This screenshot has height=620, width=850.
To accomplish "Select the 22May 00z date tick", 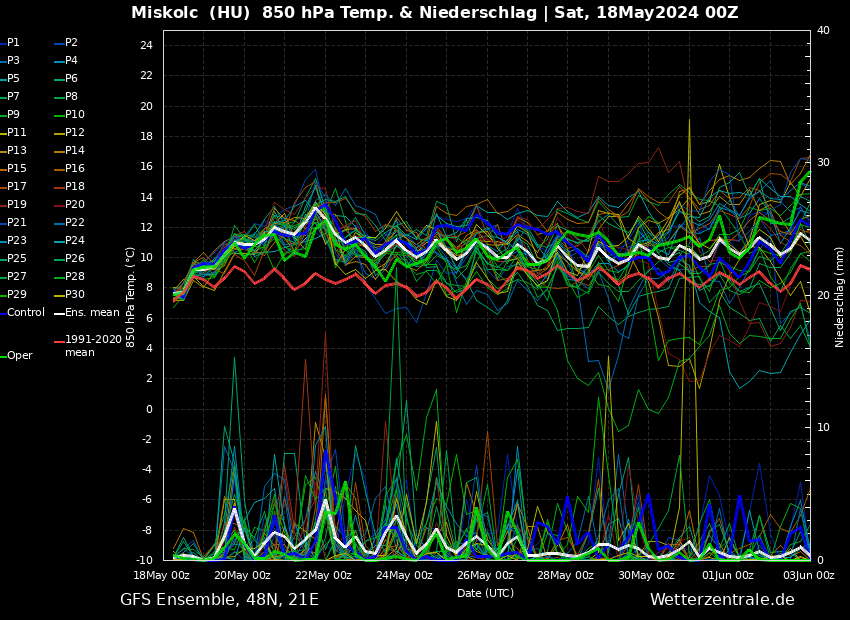I will pyautogui.click(x=323, y=575).
